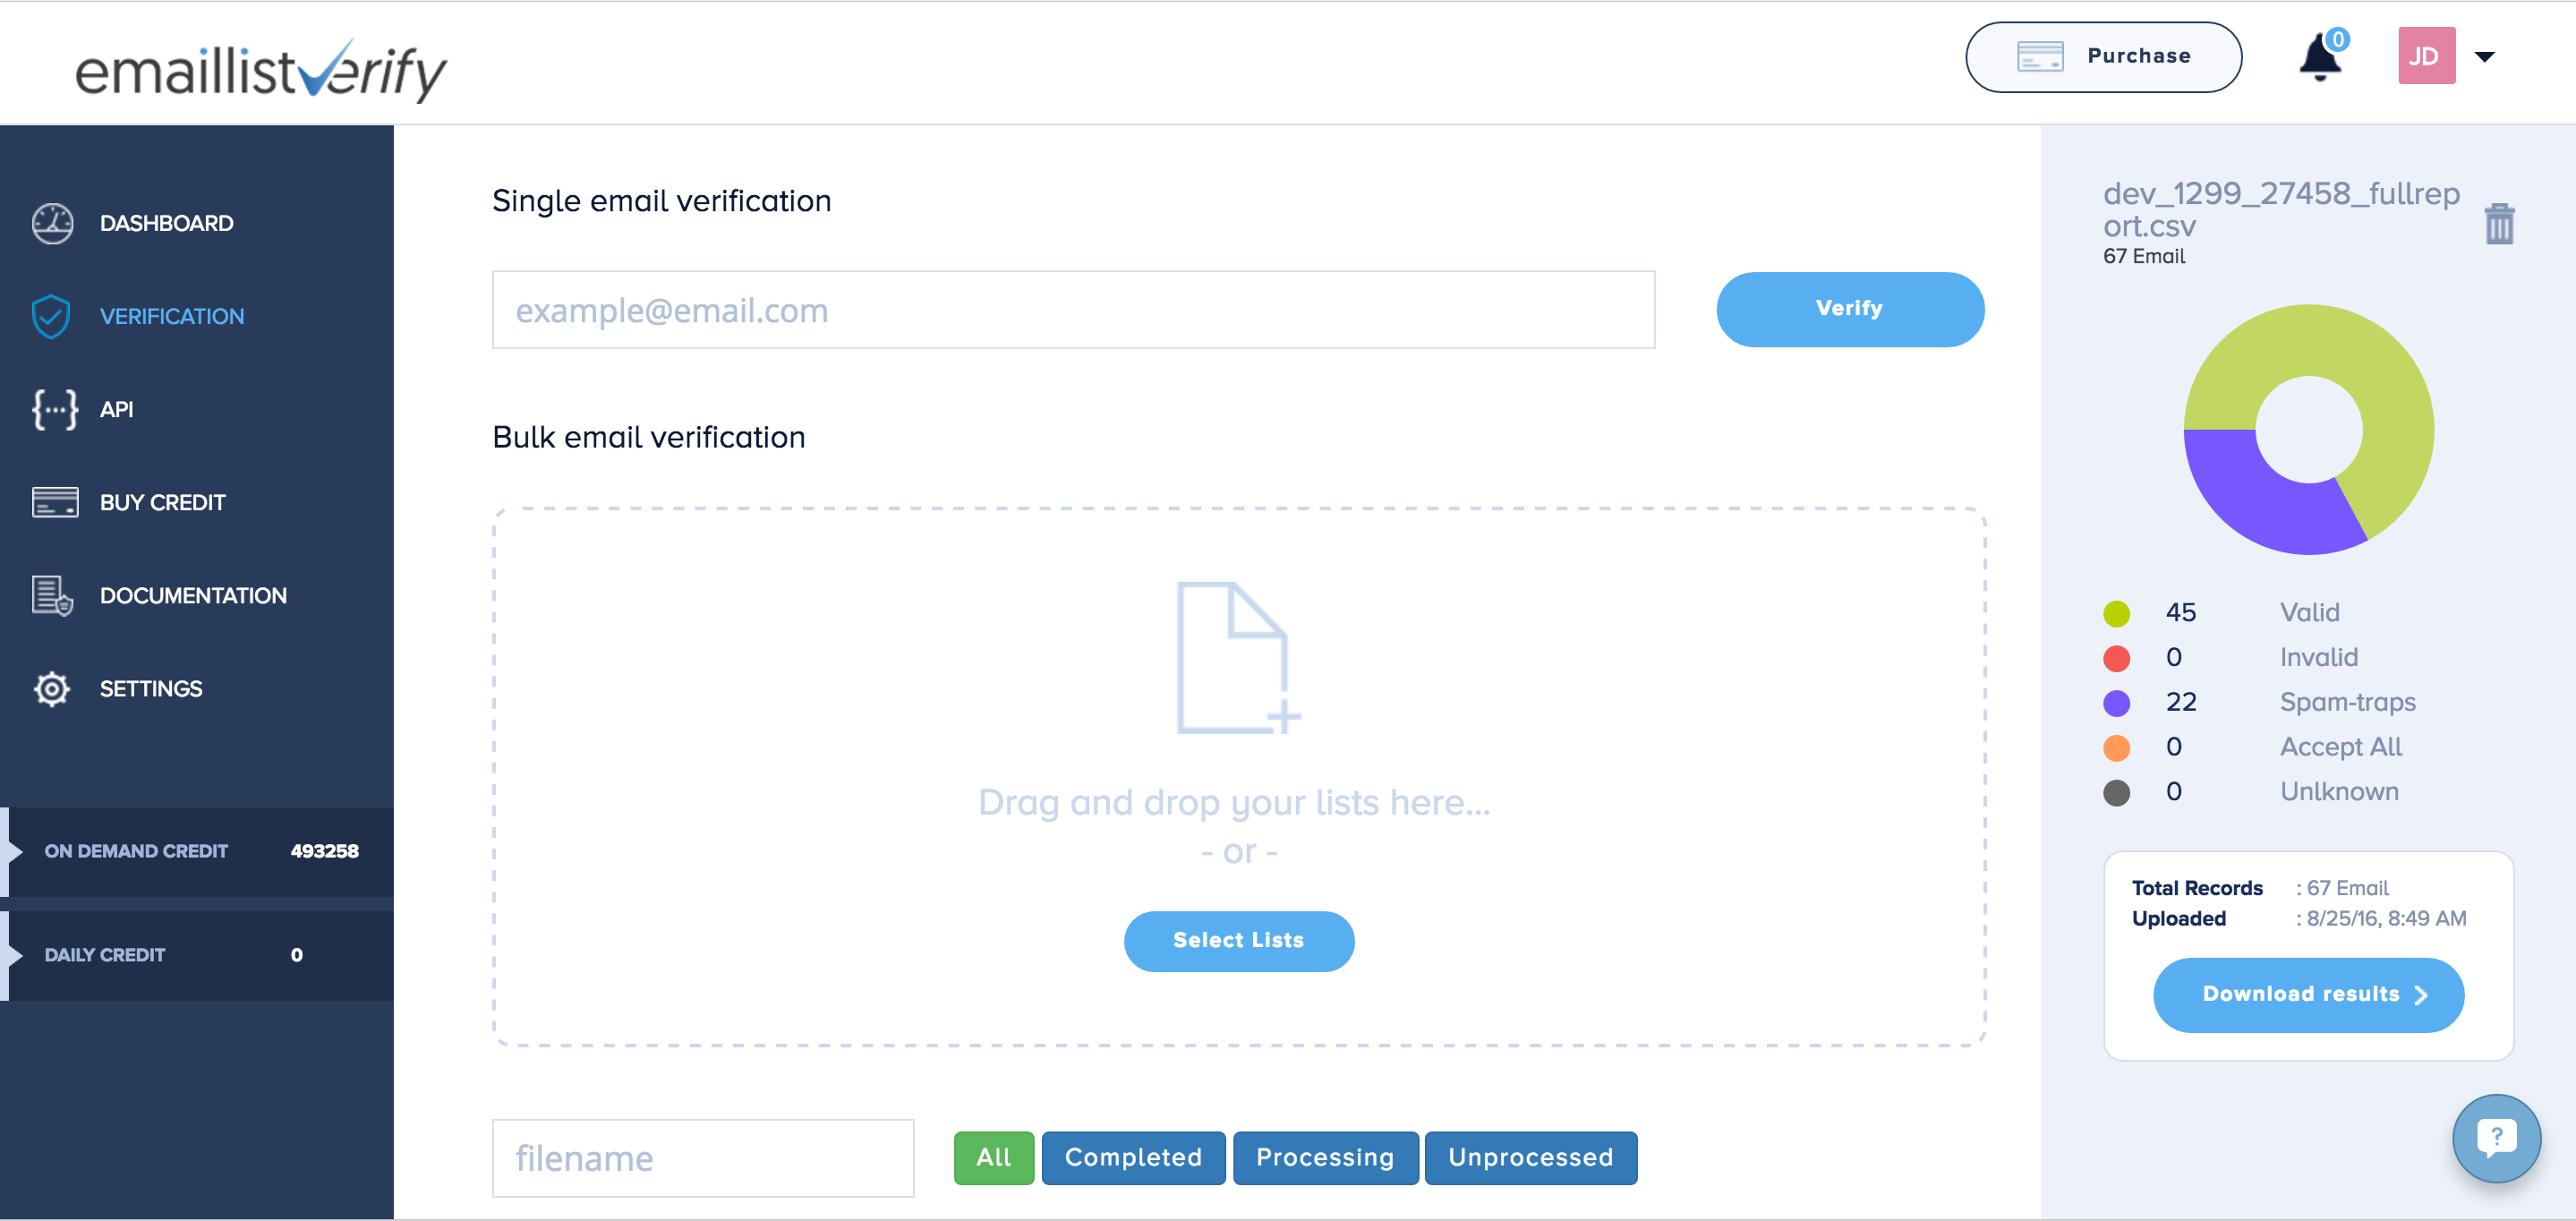
Task: Show only Completed lists
Action: (1133, 1158)
